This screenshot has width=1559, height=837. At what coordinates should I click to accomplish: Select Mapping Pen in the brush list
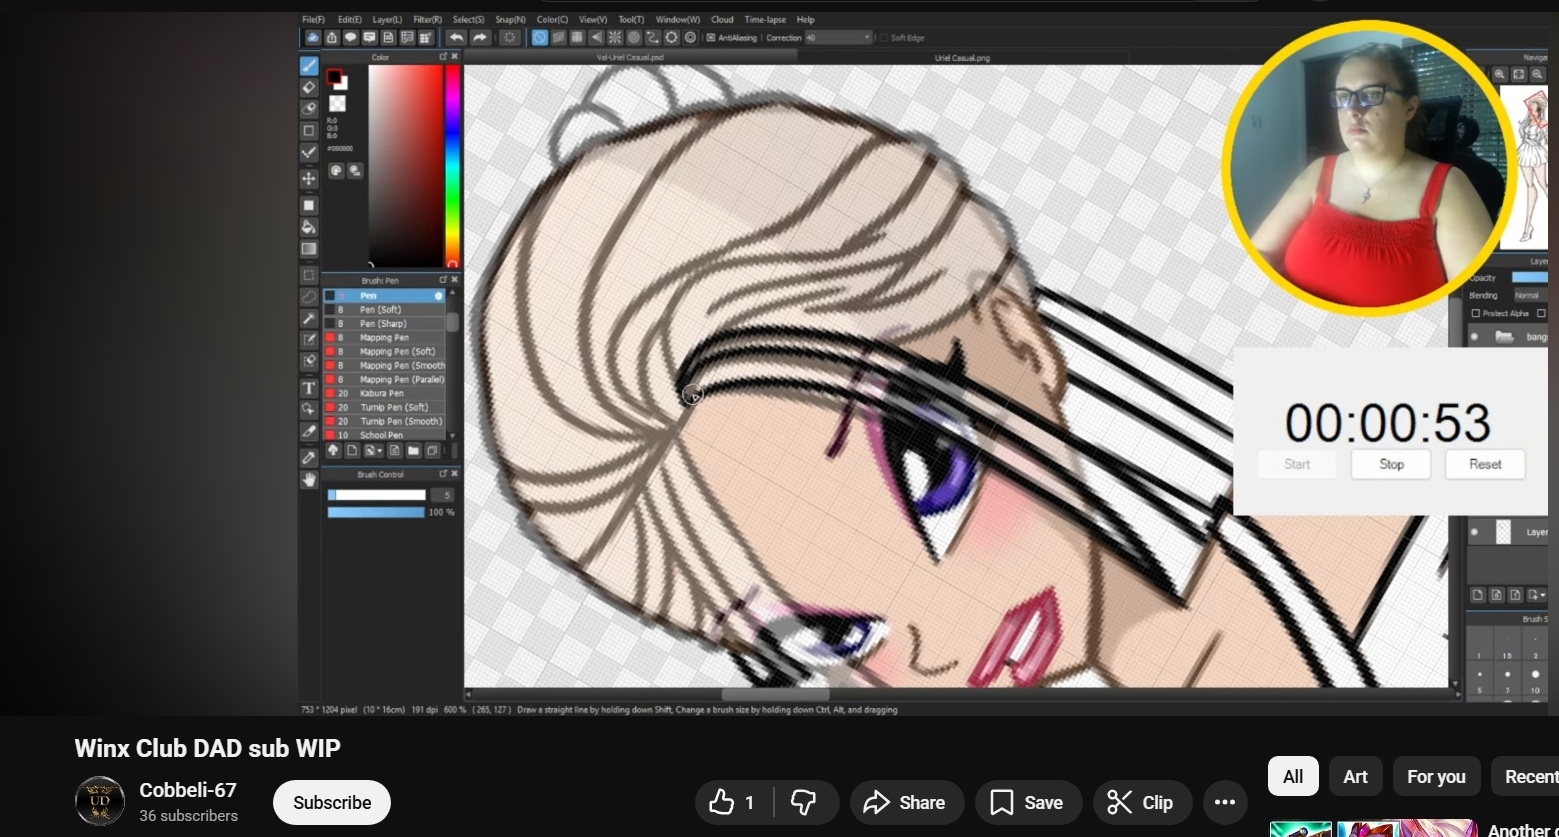[x=384, y=338]
